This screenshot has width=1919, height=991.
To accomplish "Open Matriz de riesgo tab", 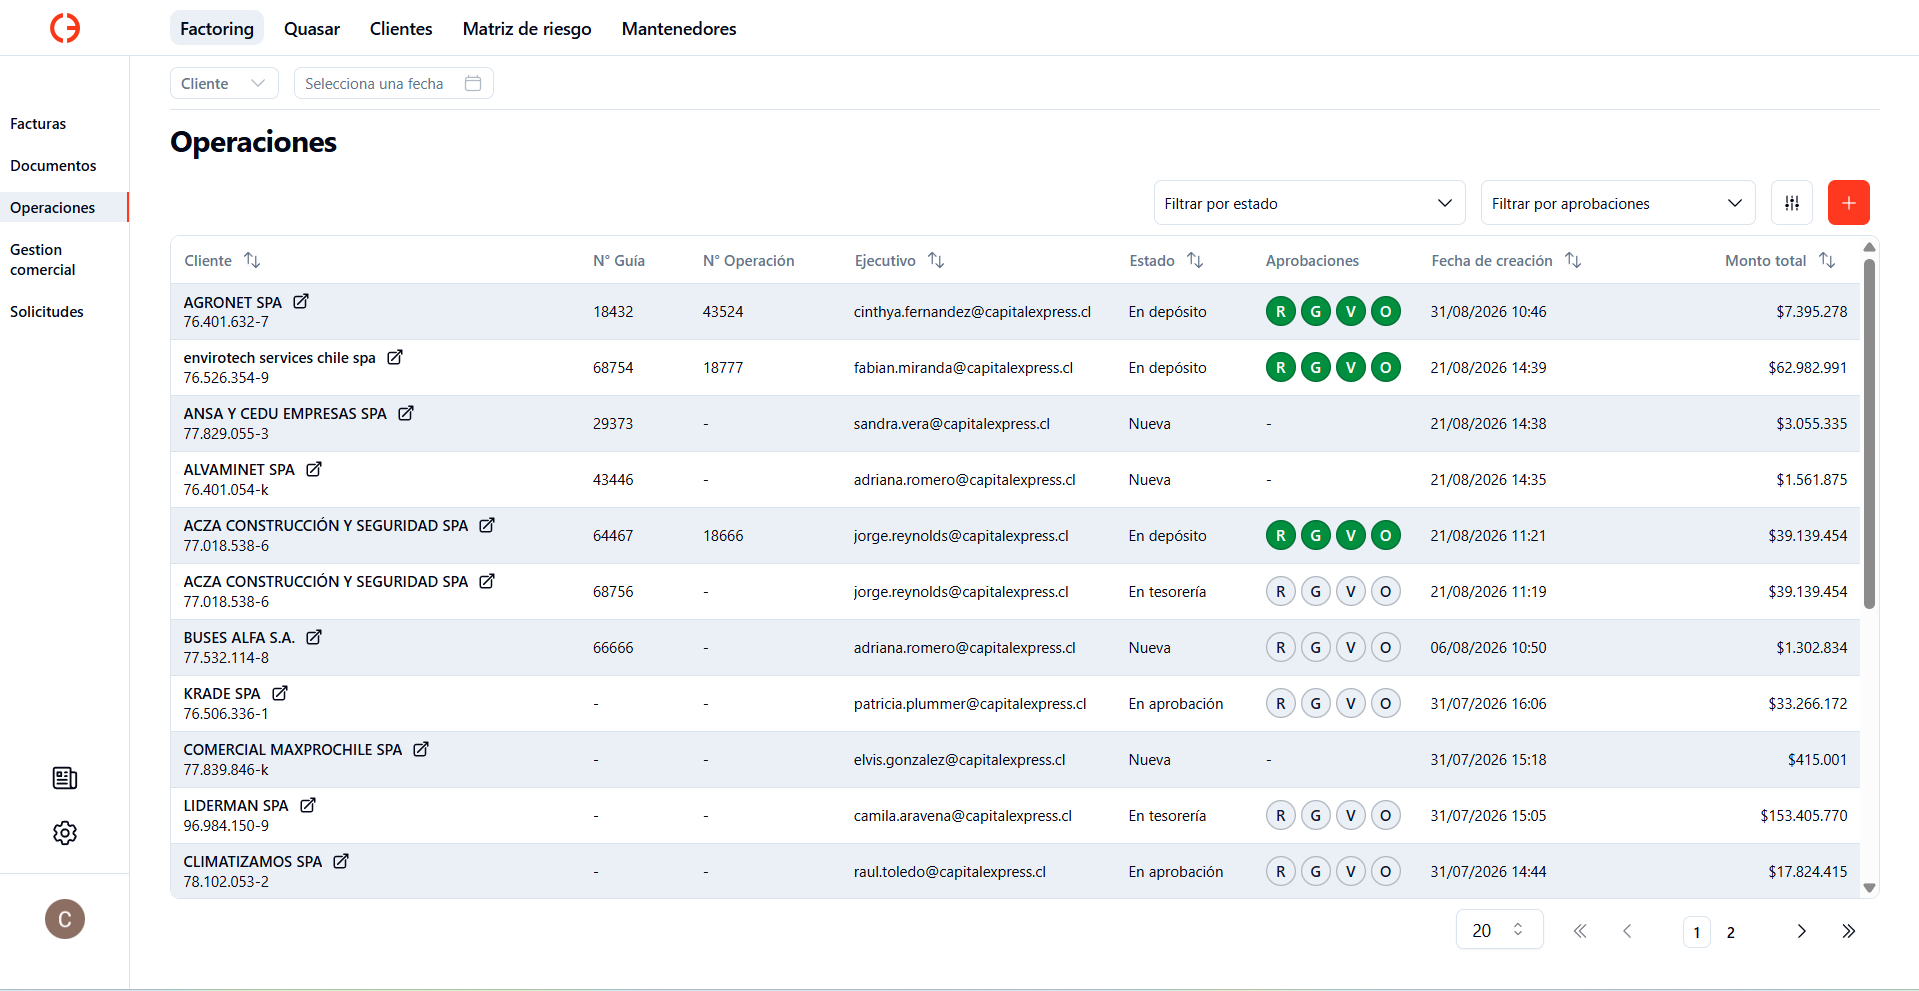I will [527, 29].
